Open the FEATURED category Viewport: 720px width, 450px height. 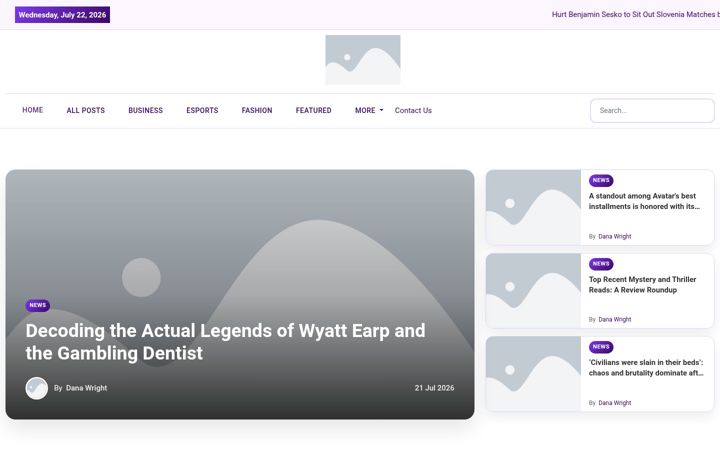(x=314, y=110)
